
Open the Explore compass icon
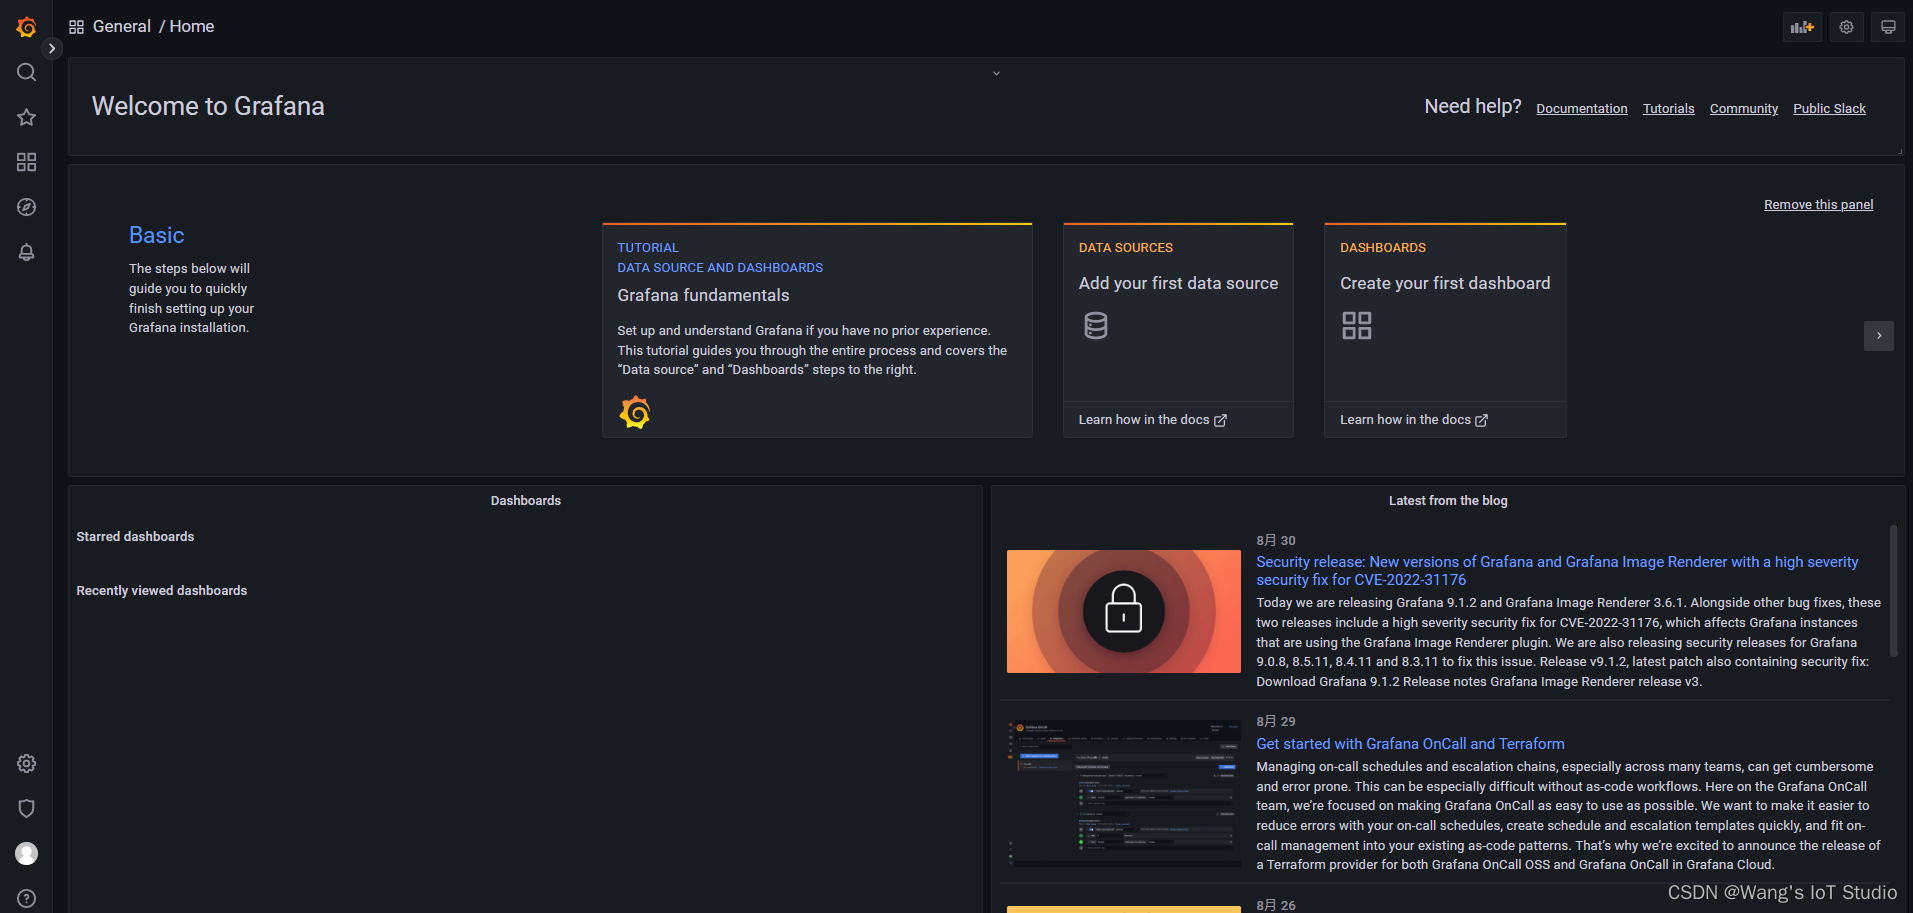pyautogui.click(x=26, y=207)
